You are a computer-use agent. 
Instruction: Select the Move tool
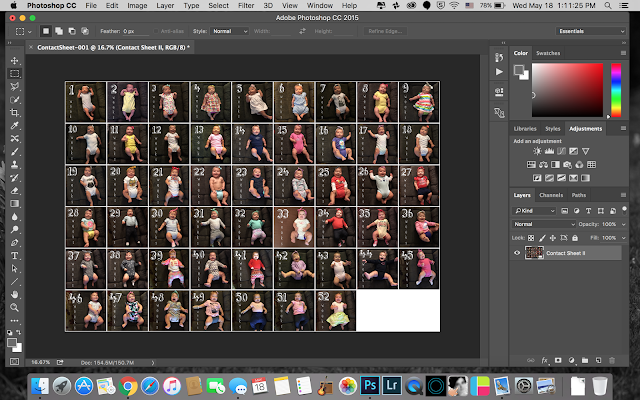[15, 61]
